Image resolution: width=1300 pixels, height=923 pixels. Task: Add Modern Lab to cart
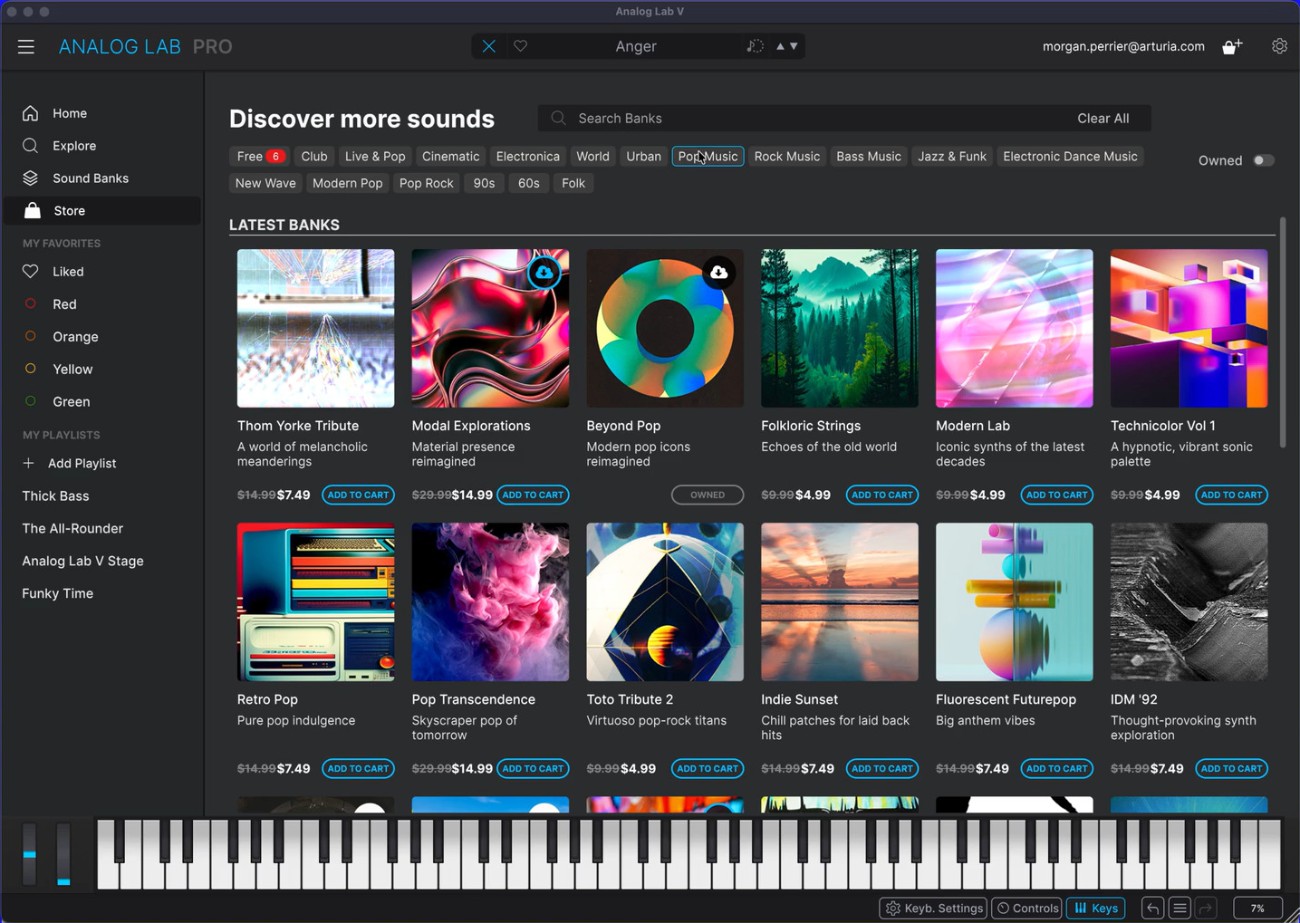pos(1057,495)
